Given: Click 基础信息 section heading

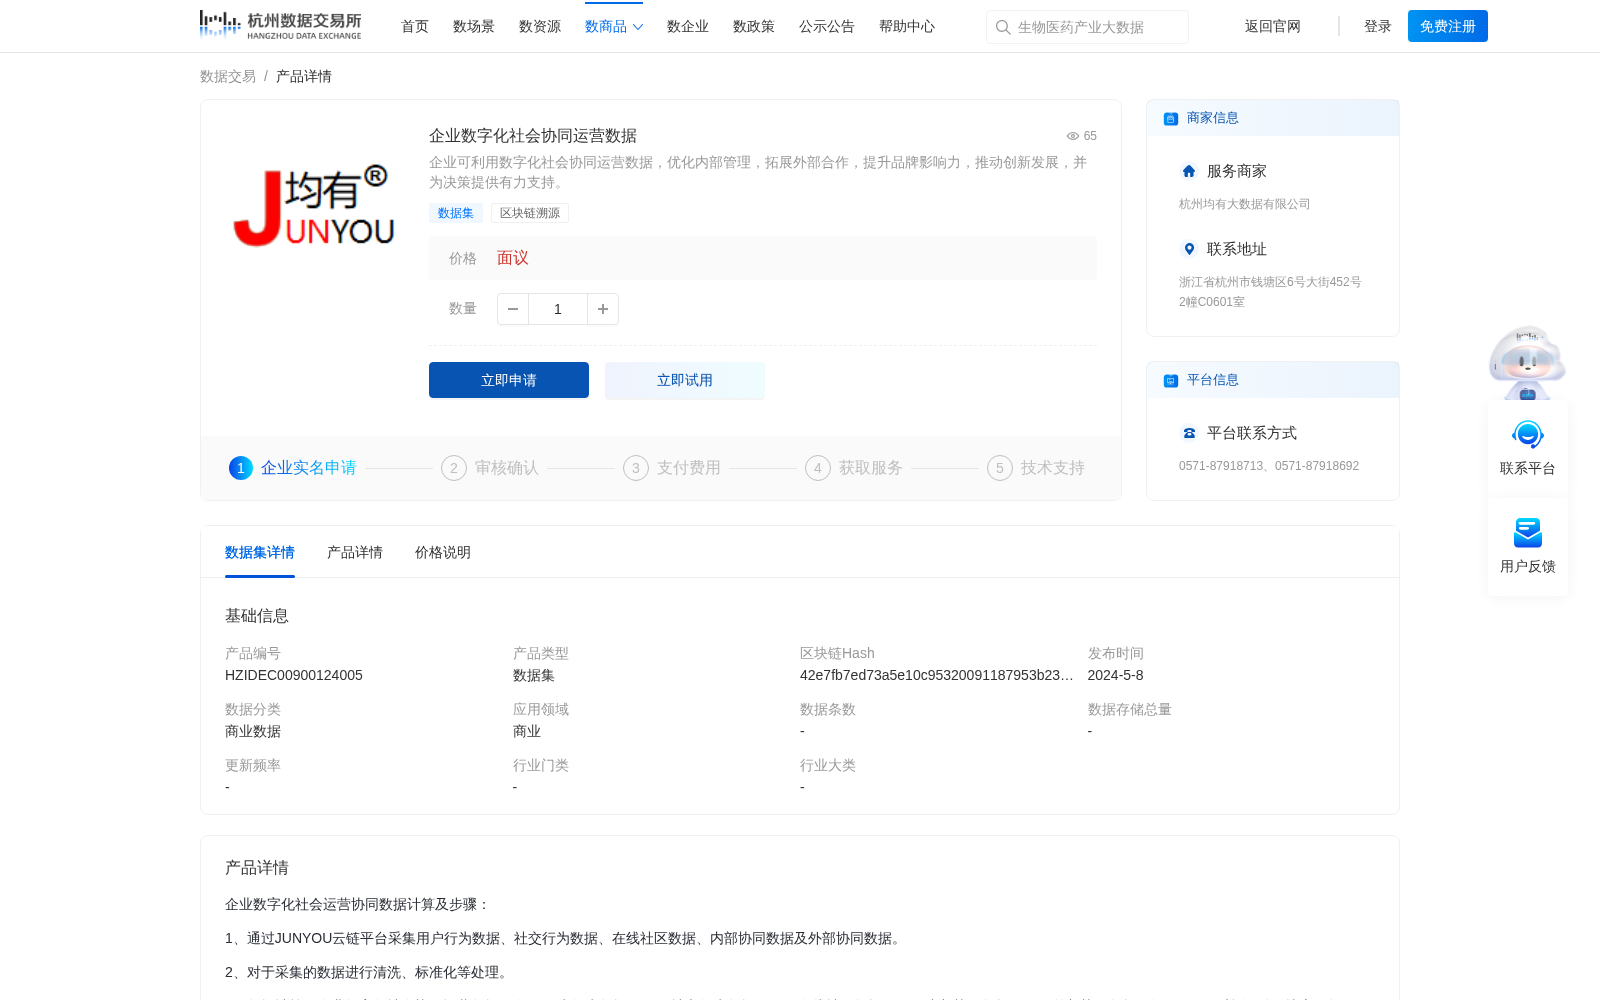Looking at the screenshot, I should [257, 616].
